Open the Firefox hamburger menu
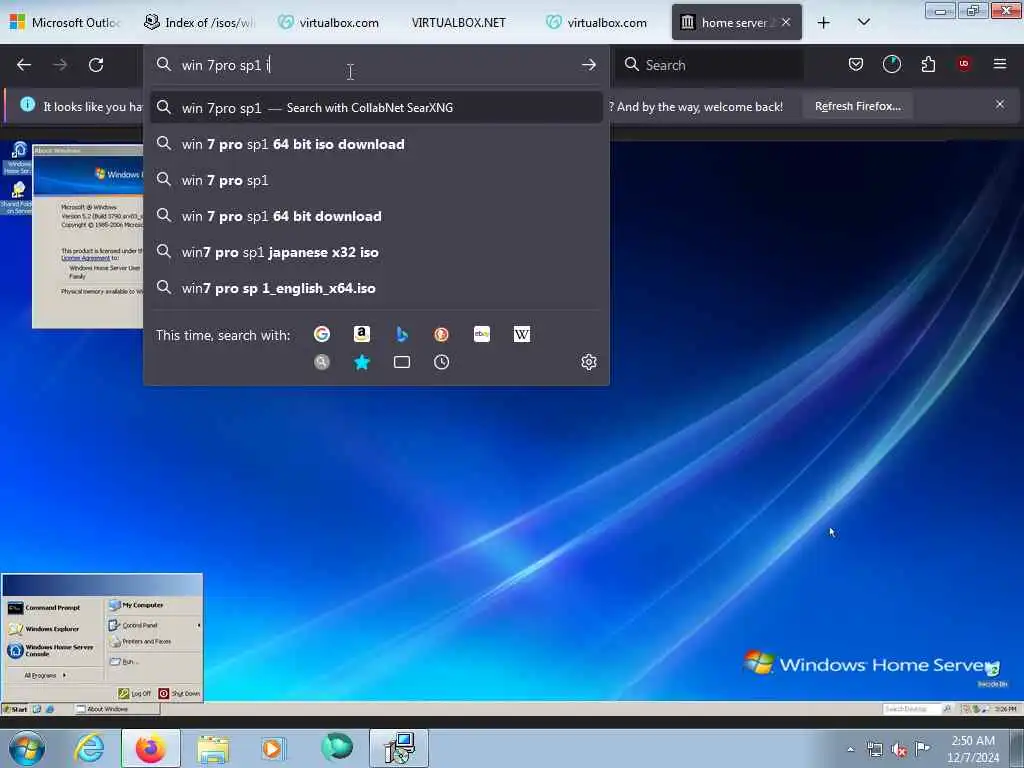 pyautogui.click(x=1000, y=64)
